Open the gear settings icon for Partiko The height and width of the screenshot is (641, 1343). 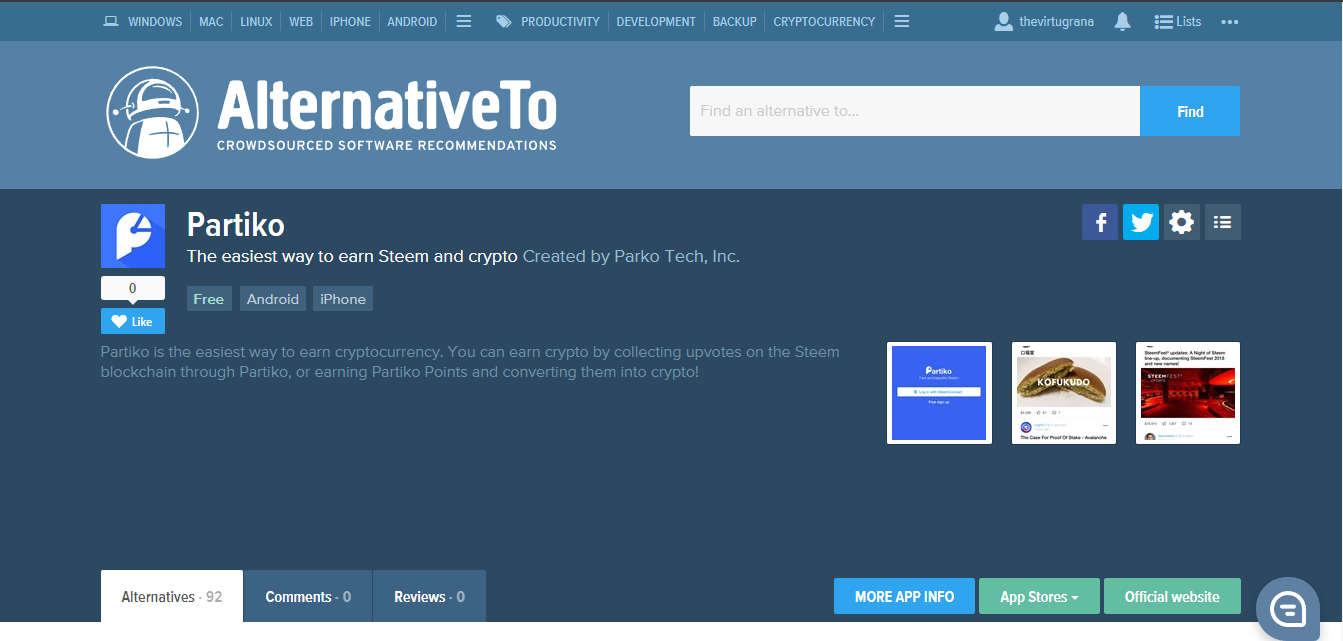pyautogui.click(x=1182, y=222)
